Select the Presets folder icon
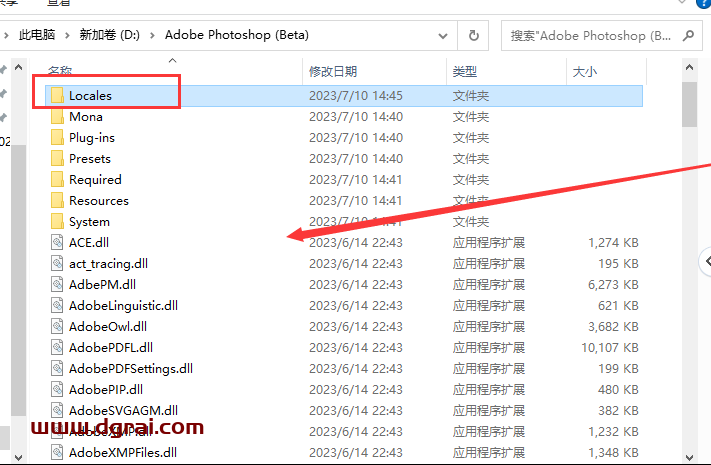 (x=57, y=158)
